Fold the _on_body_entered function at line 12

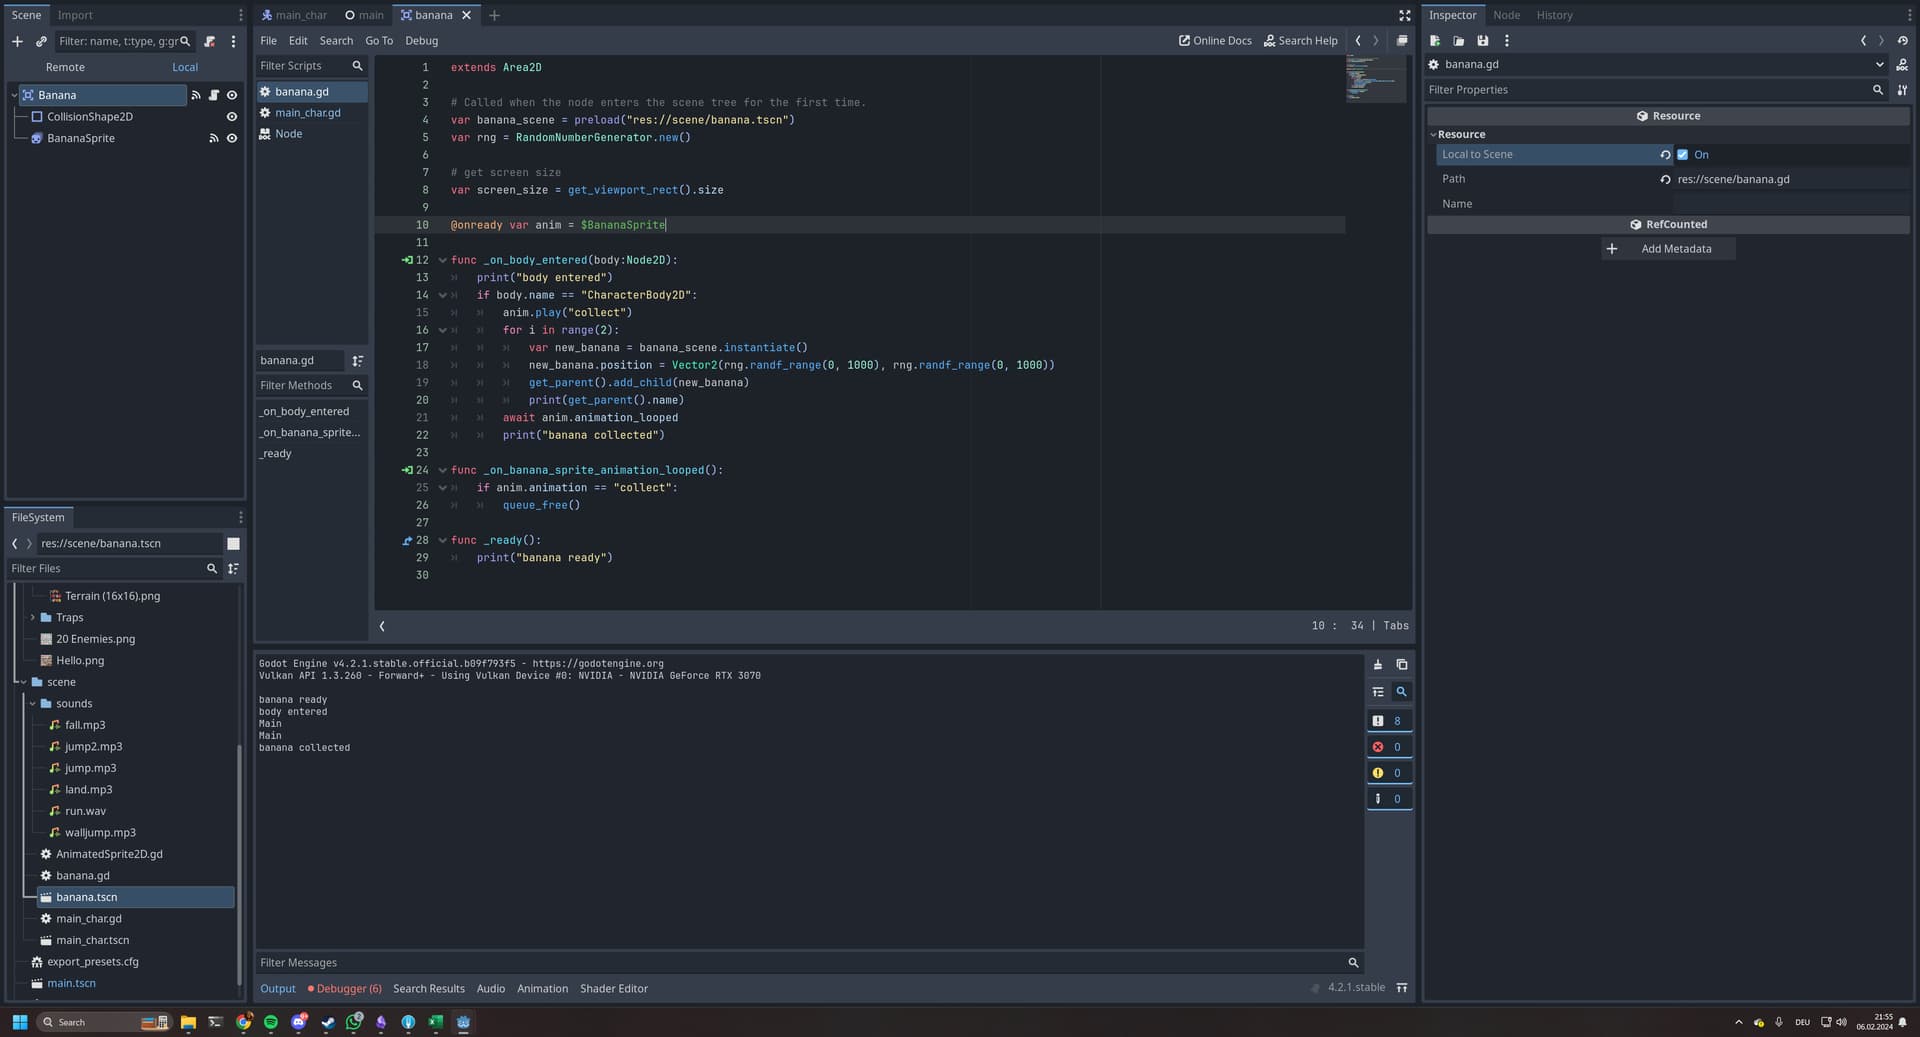(x=442, y=260)
